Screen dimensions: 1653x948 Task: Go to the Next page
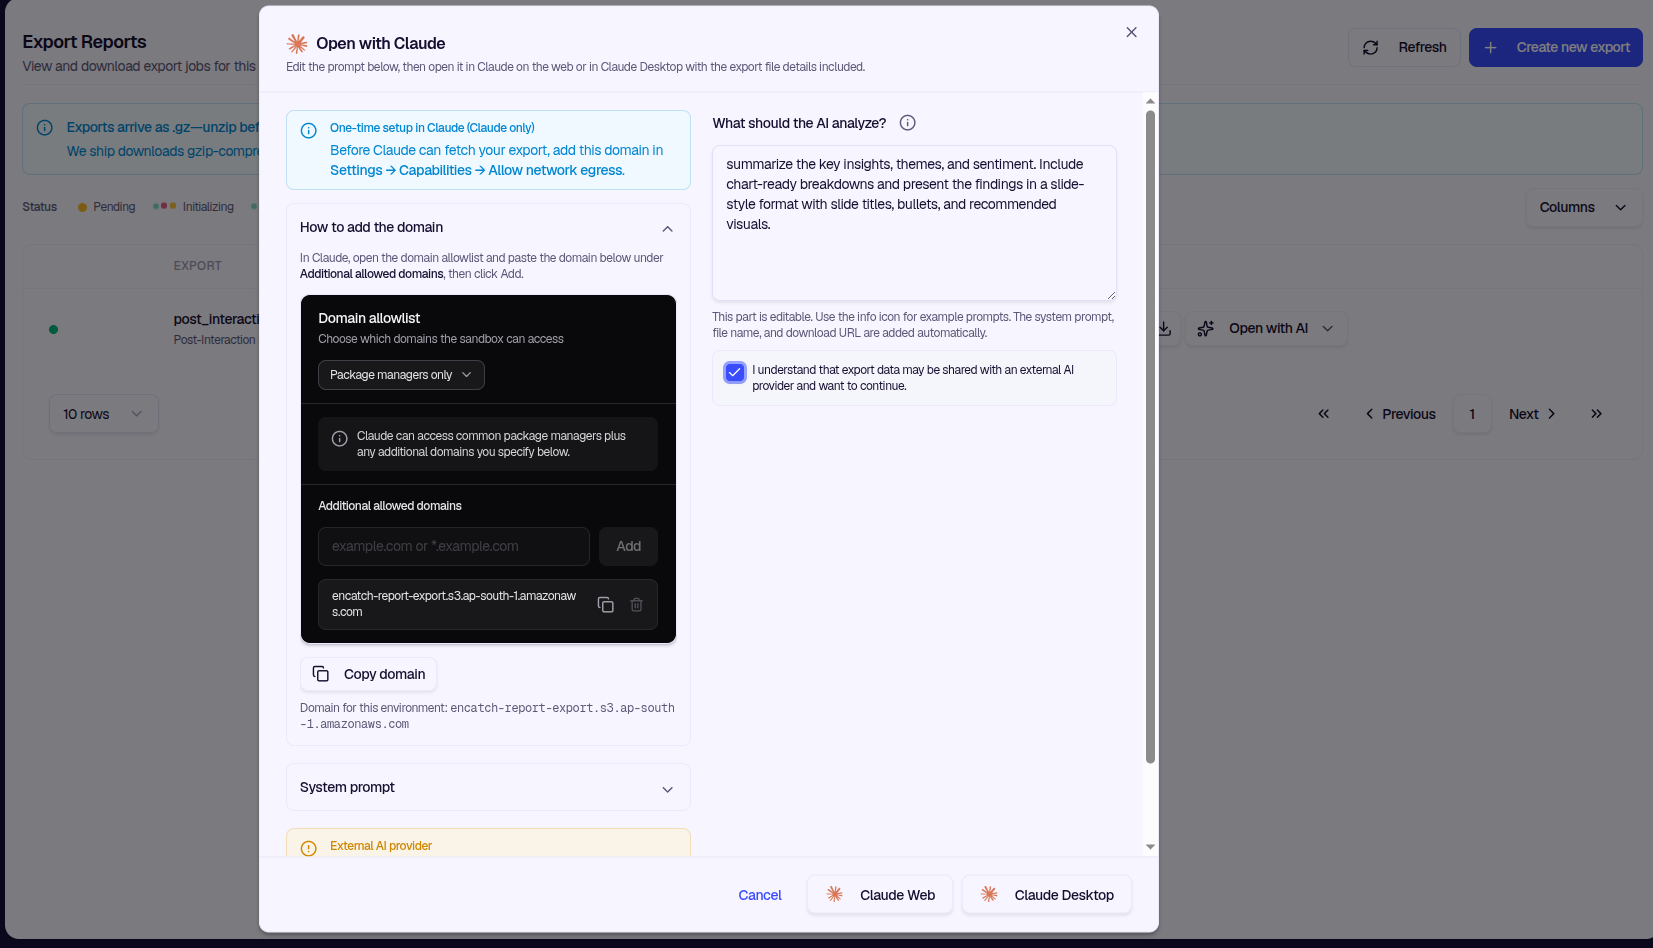1532,414
